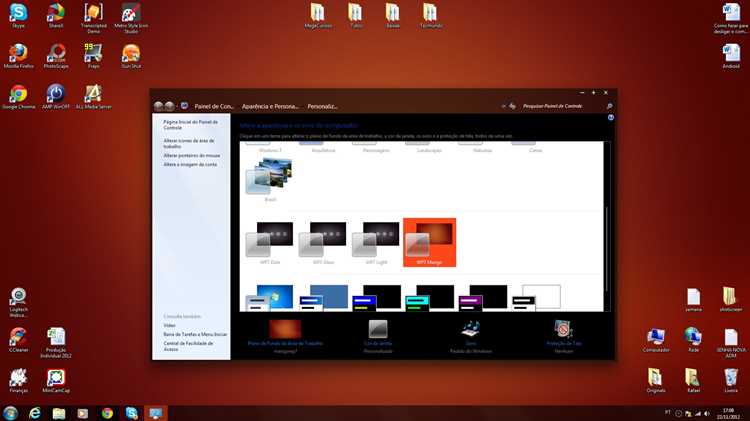This screenshot has height=421, width=750.
Task: Open screen saver settings icon
Action: coord(563,329)
